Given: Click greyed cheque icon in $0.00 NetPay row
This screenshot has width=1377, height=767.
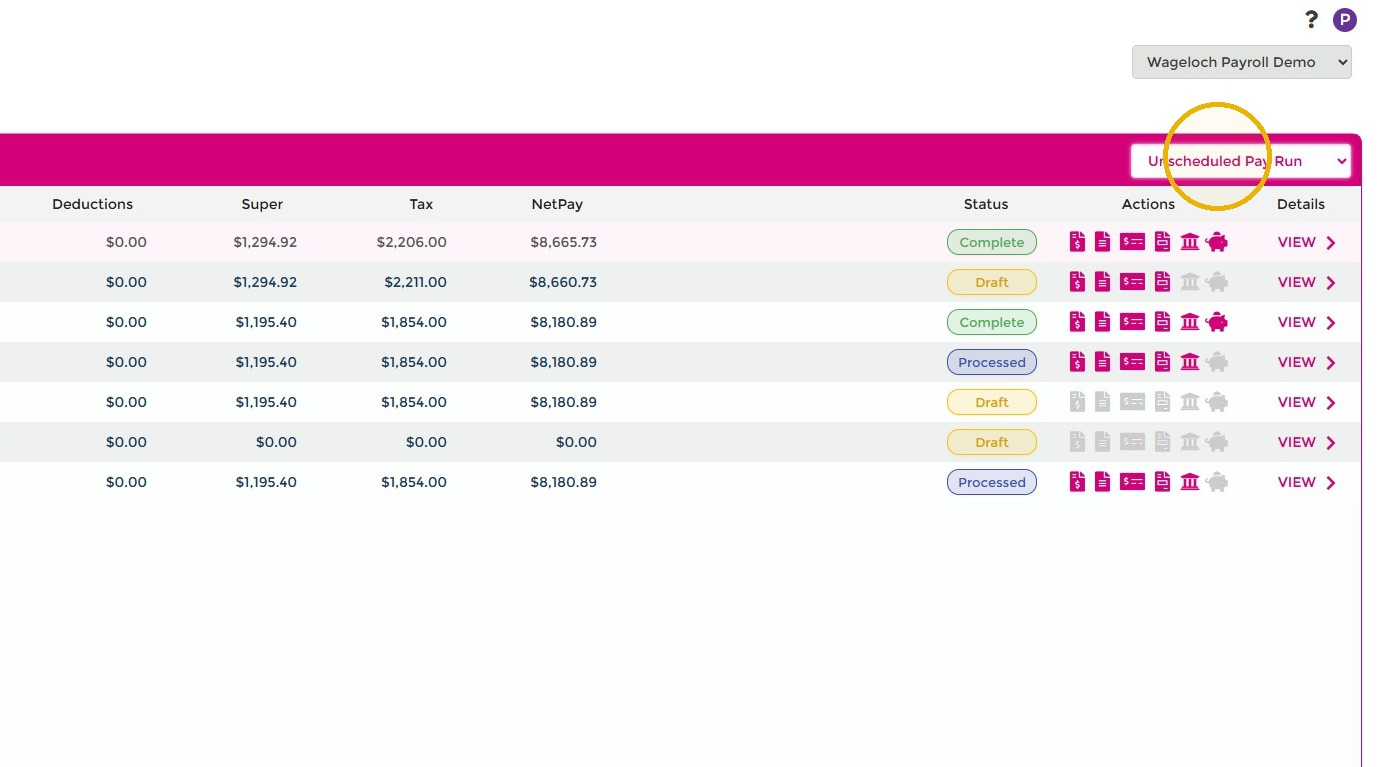Looking at the screenshot, I should pos(1132,442).
